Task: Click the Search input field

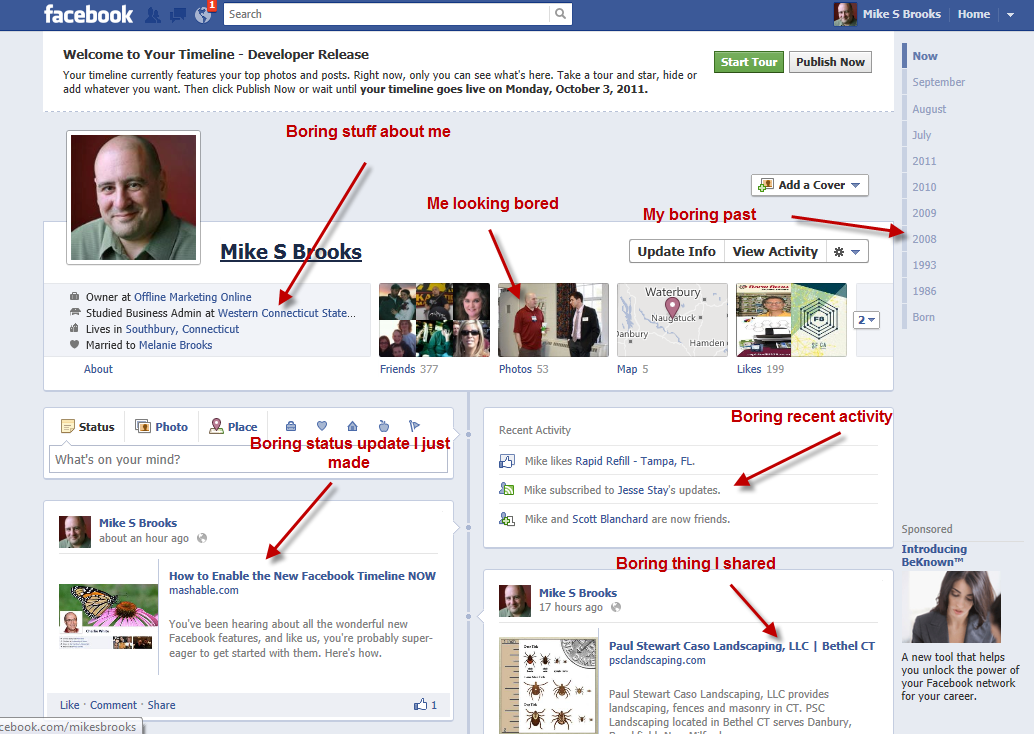Action: (386, 14)
